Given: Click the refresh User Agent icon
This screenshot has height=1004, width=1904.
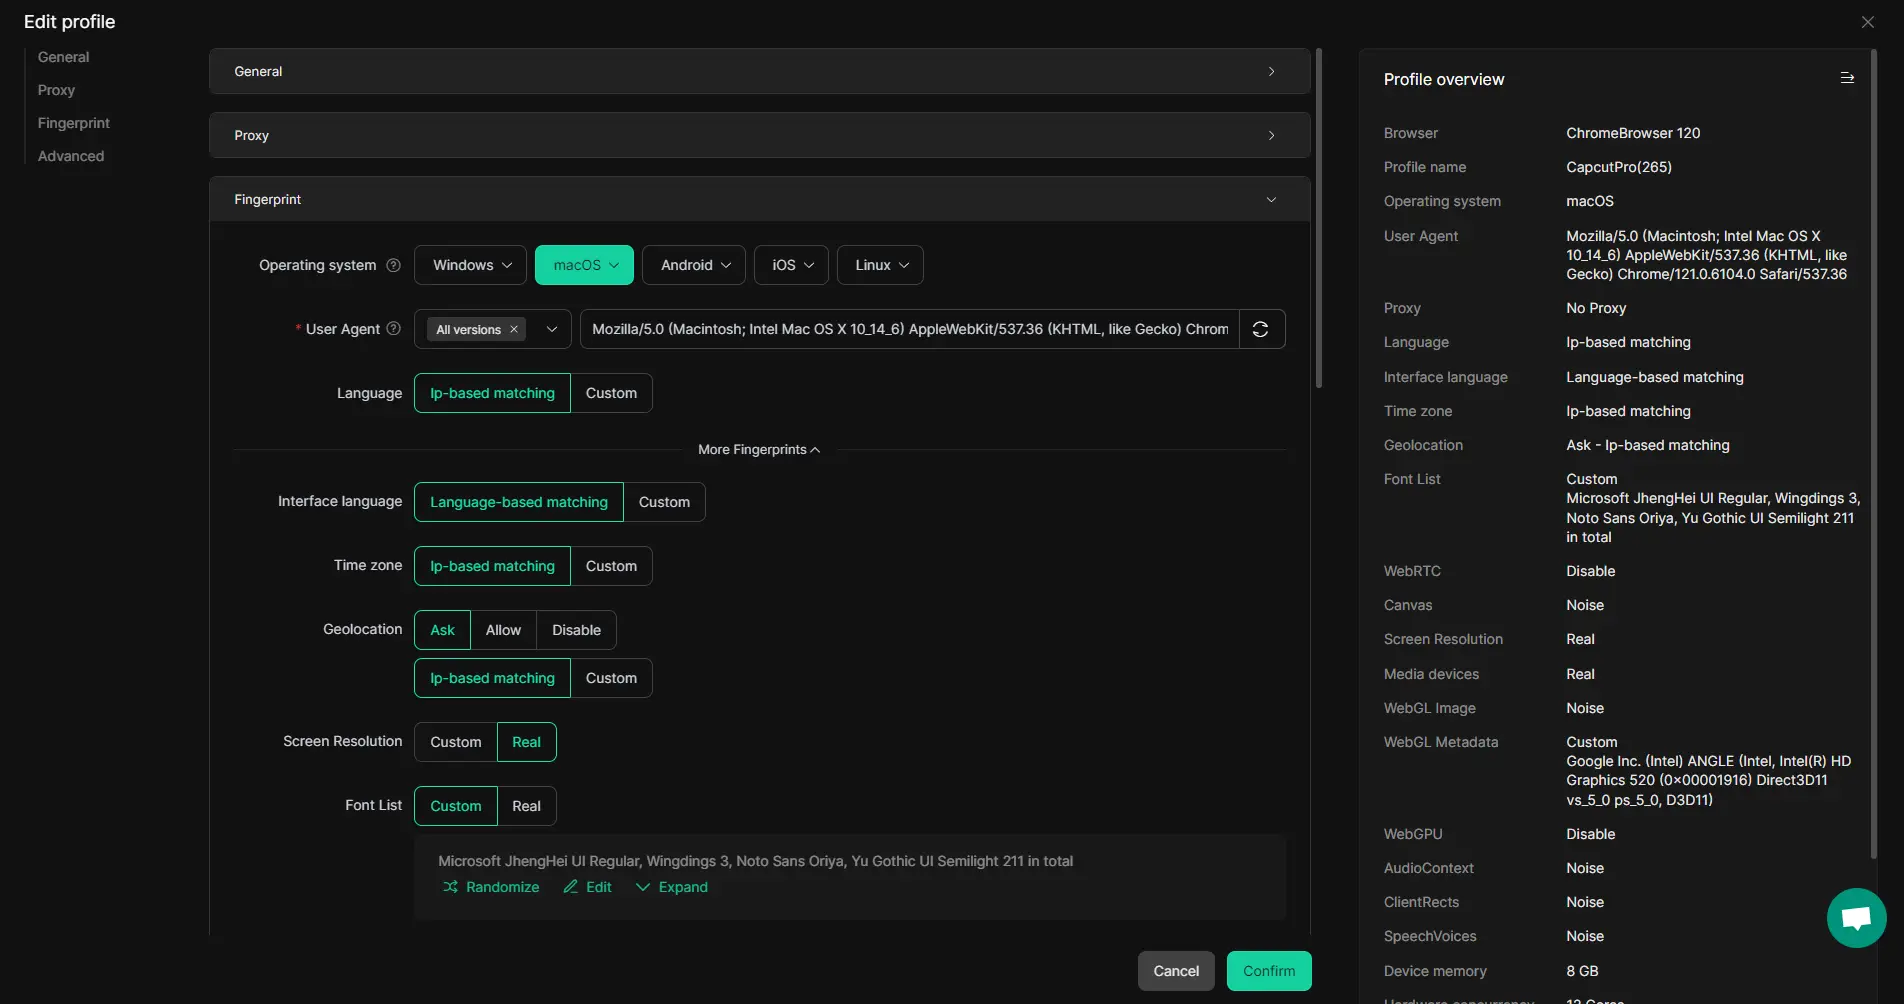Looking at the screenshot, I should point(1260,329).
